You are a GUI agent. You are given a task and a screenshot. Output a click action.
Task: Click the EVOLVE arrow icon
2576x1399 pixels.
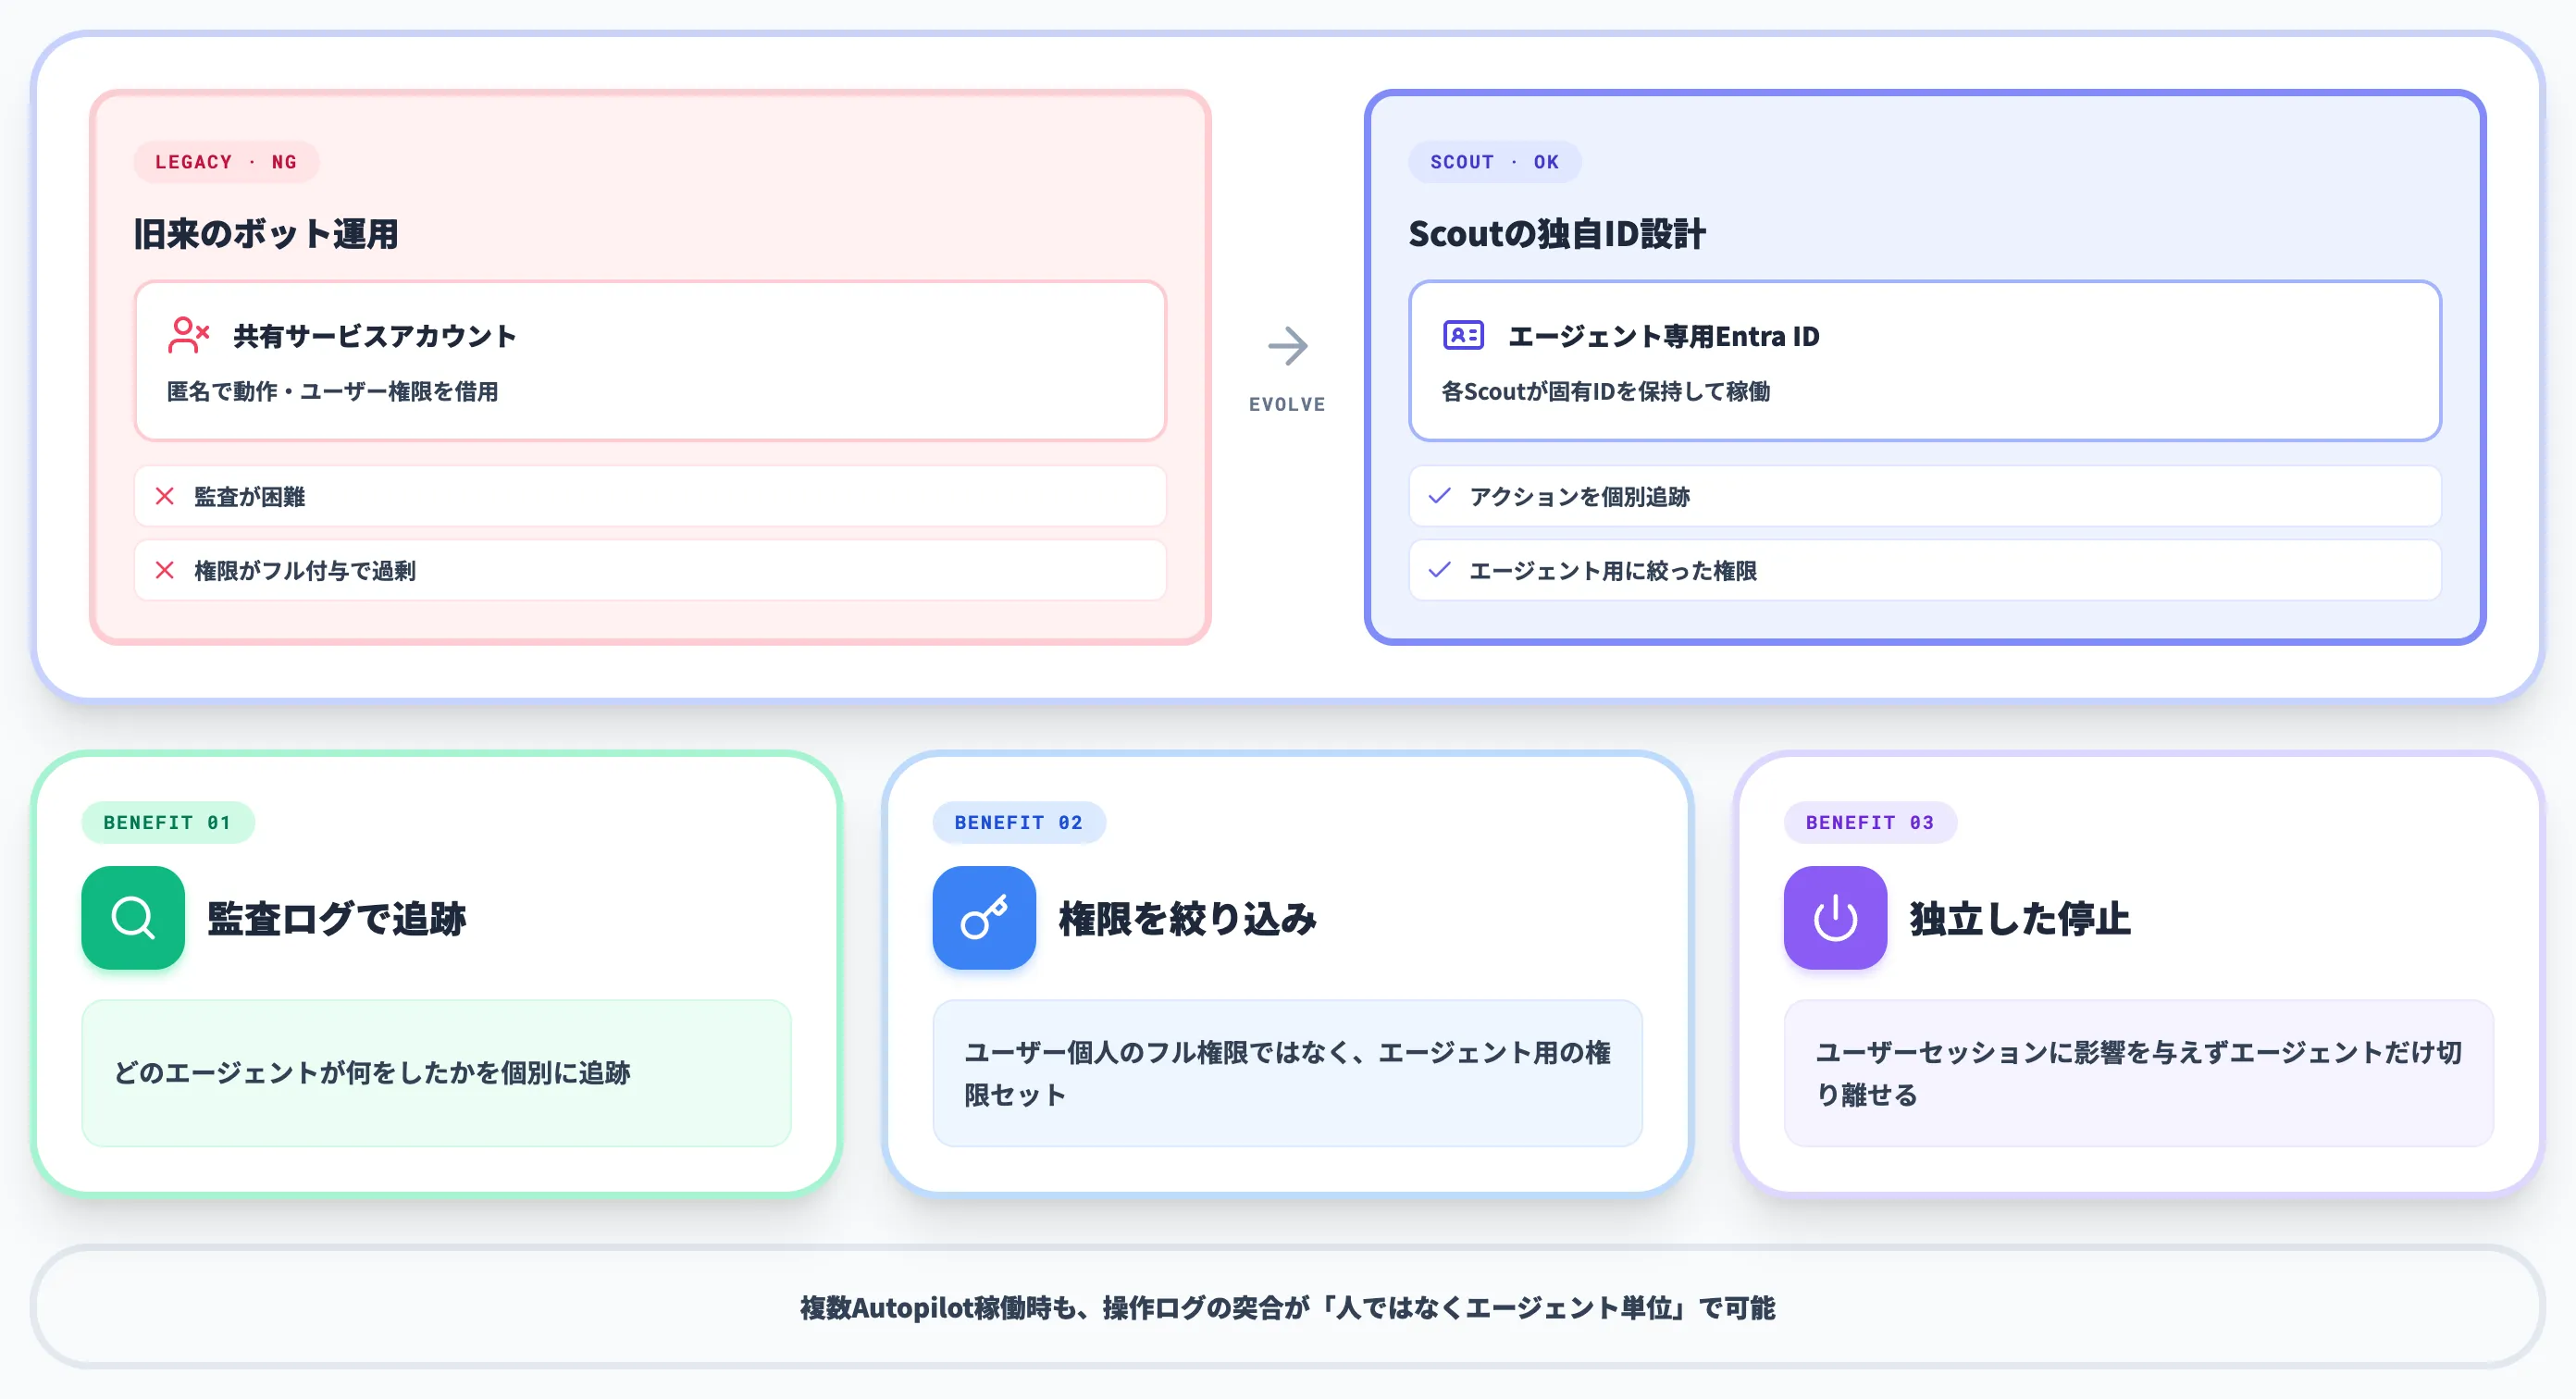click(1287, 346)
